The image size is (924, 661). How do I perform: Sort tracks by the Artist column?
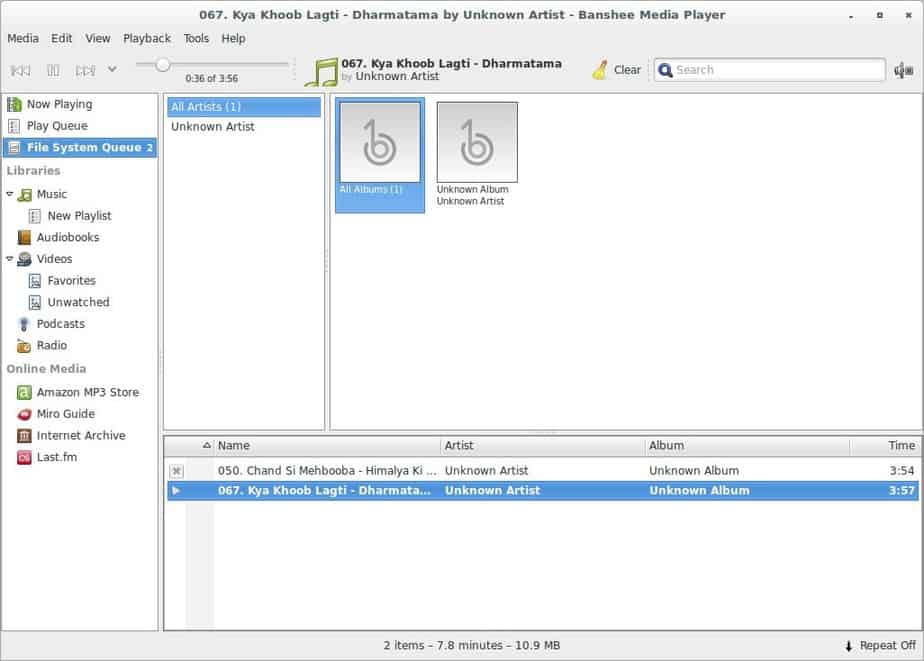542,446
